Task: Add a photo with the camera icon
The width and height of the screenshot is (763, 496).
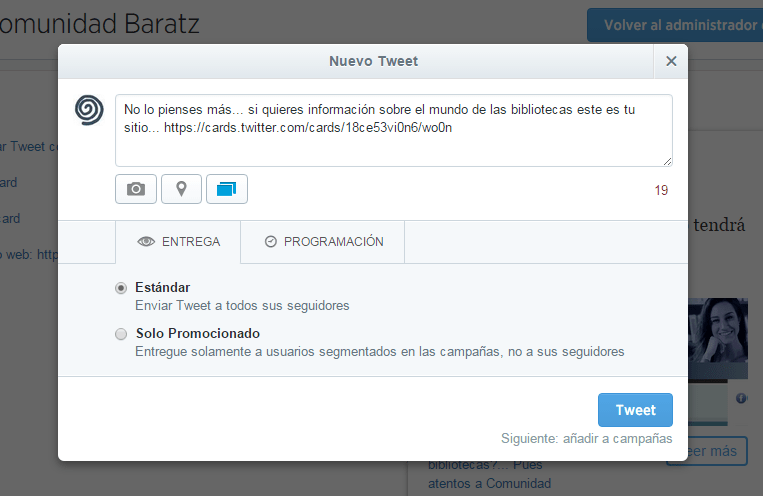Action: point(136,189)
